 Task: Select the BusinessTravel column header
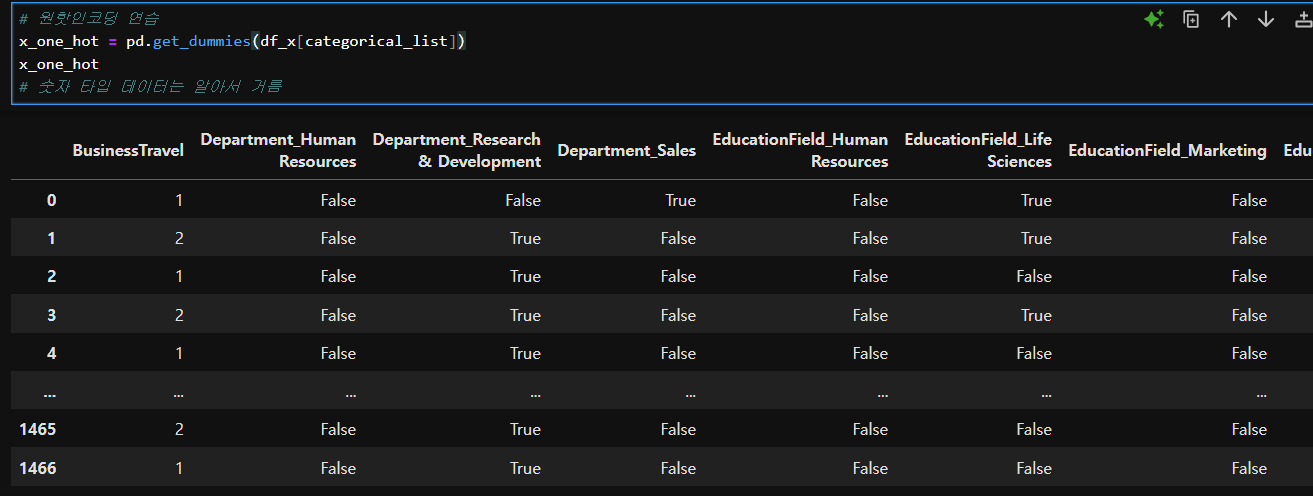(128, 150)
